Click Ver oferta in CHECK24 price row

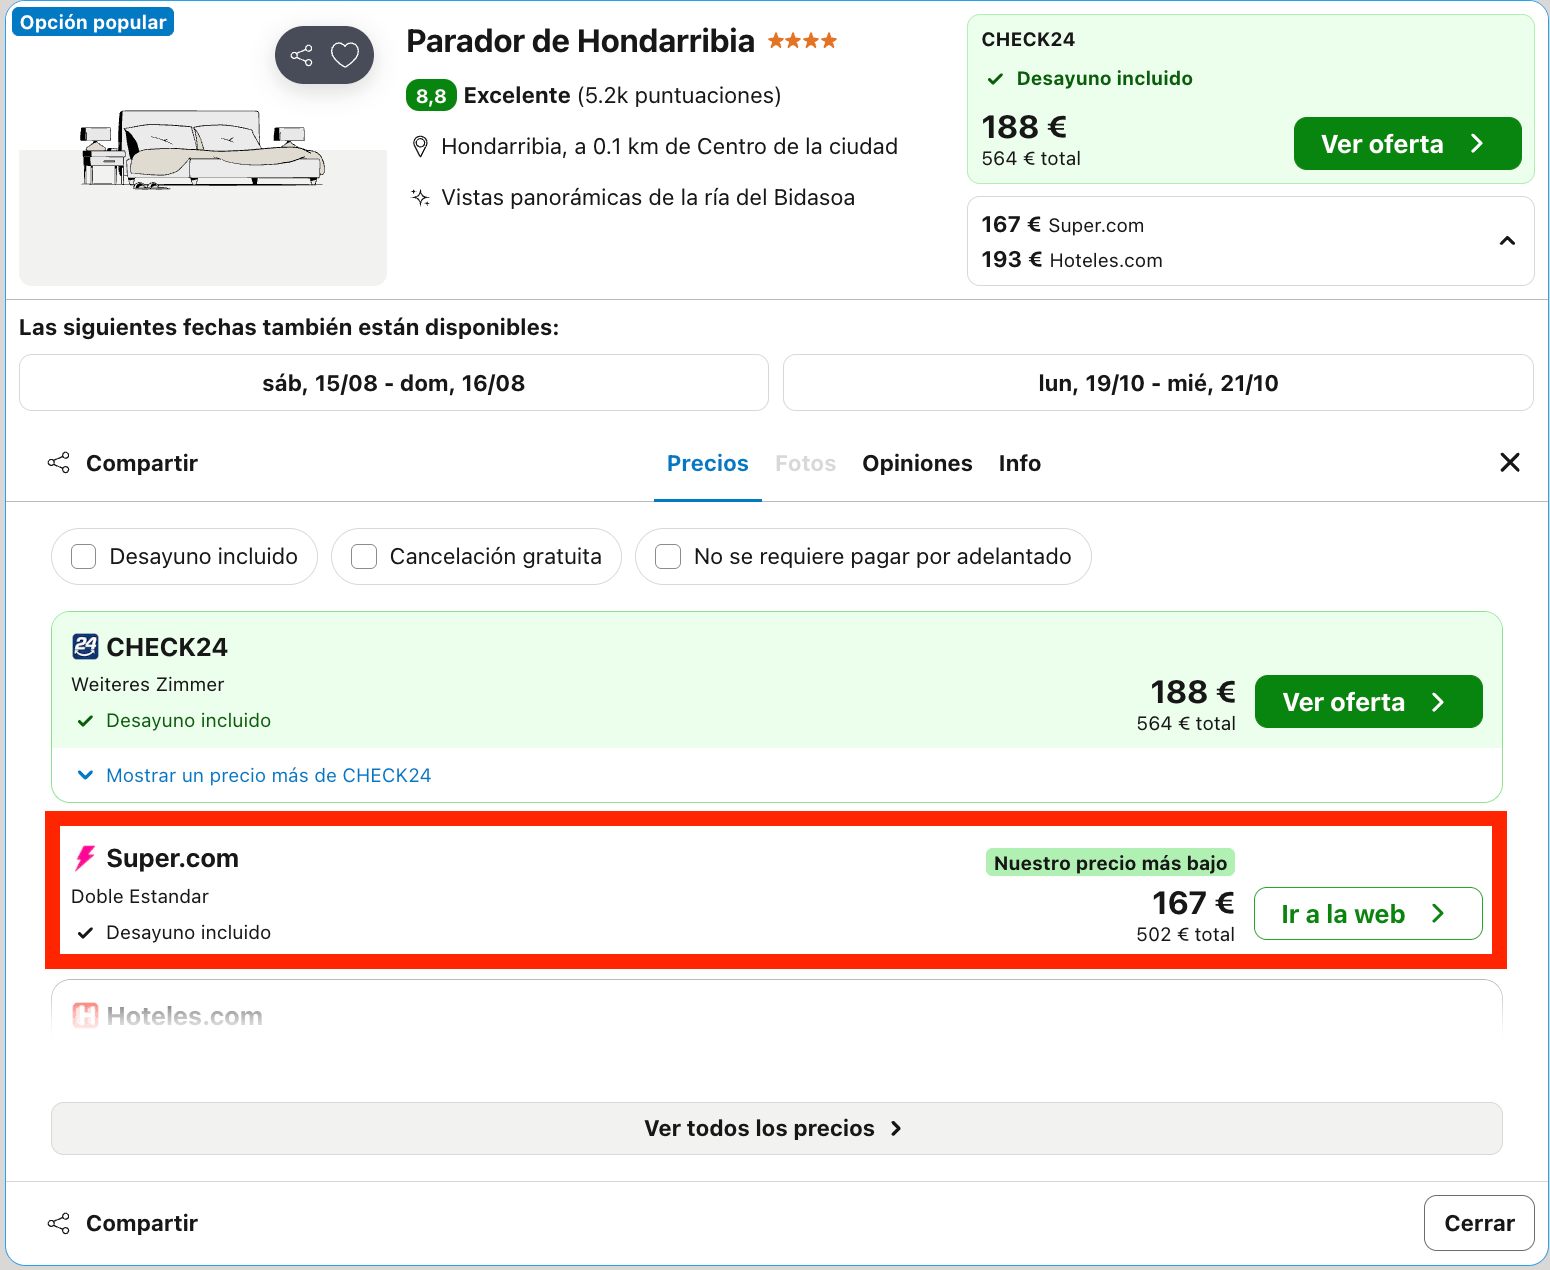pos(1369,702)
